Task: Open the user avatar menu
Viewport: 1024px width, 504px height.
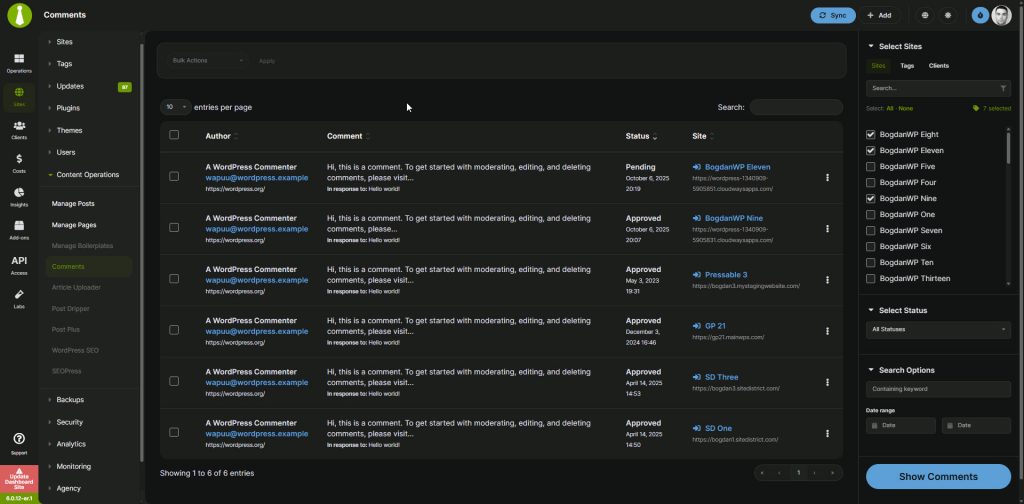Action: (x=1001, y=15)
